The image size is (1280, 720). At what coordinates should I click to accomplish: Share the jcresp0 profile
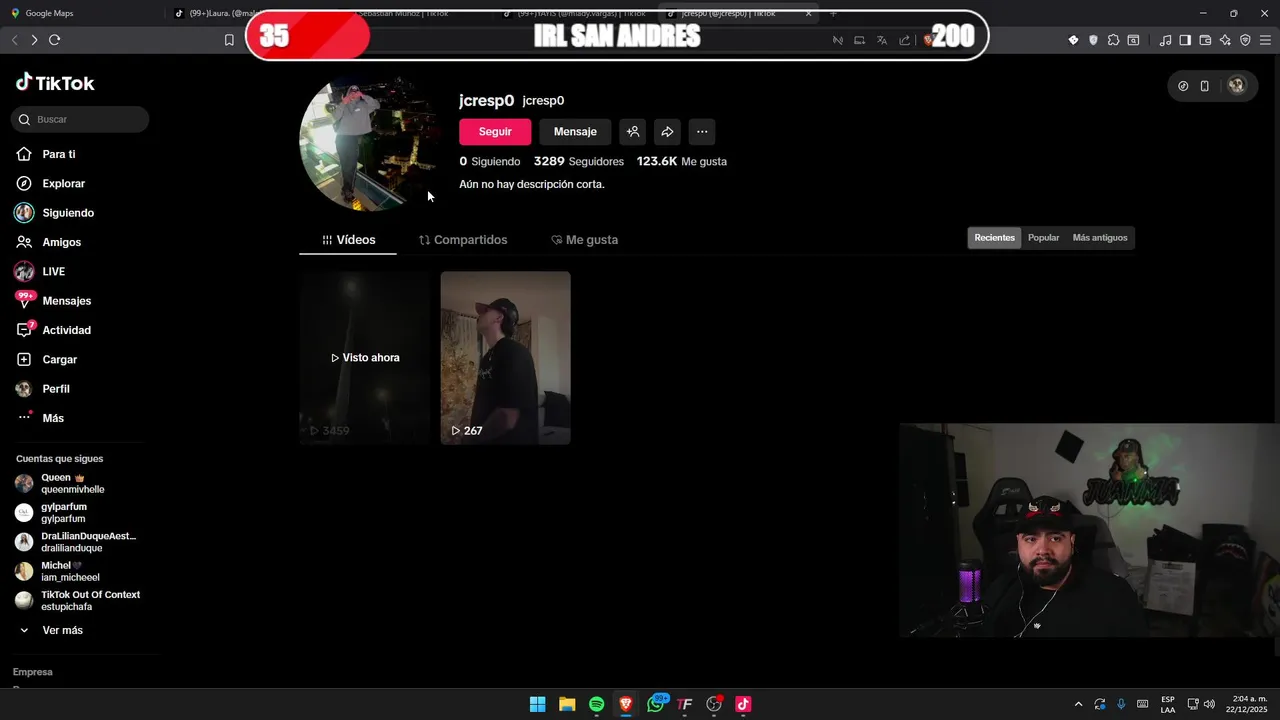tap(667, 132)
